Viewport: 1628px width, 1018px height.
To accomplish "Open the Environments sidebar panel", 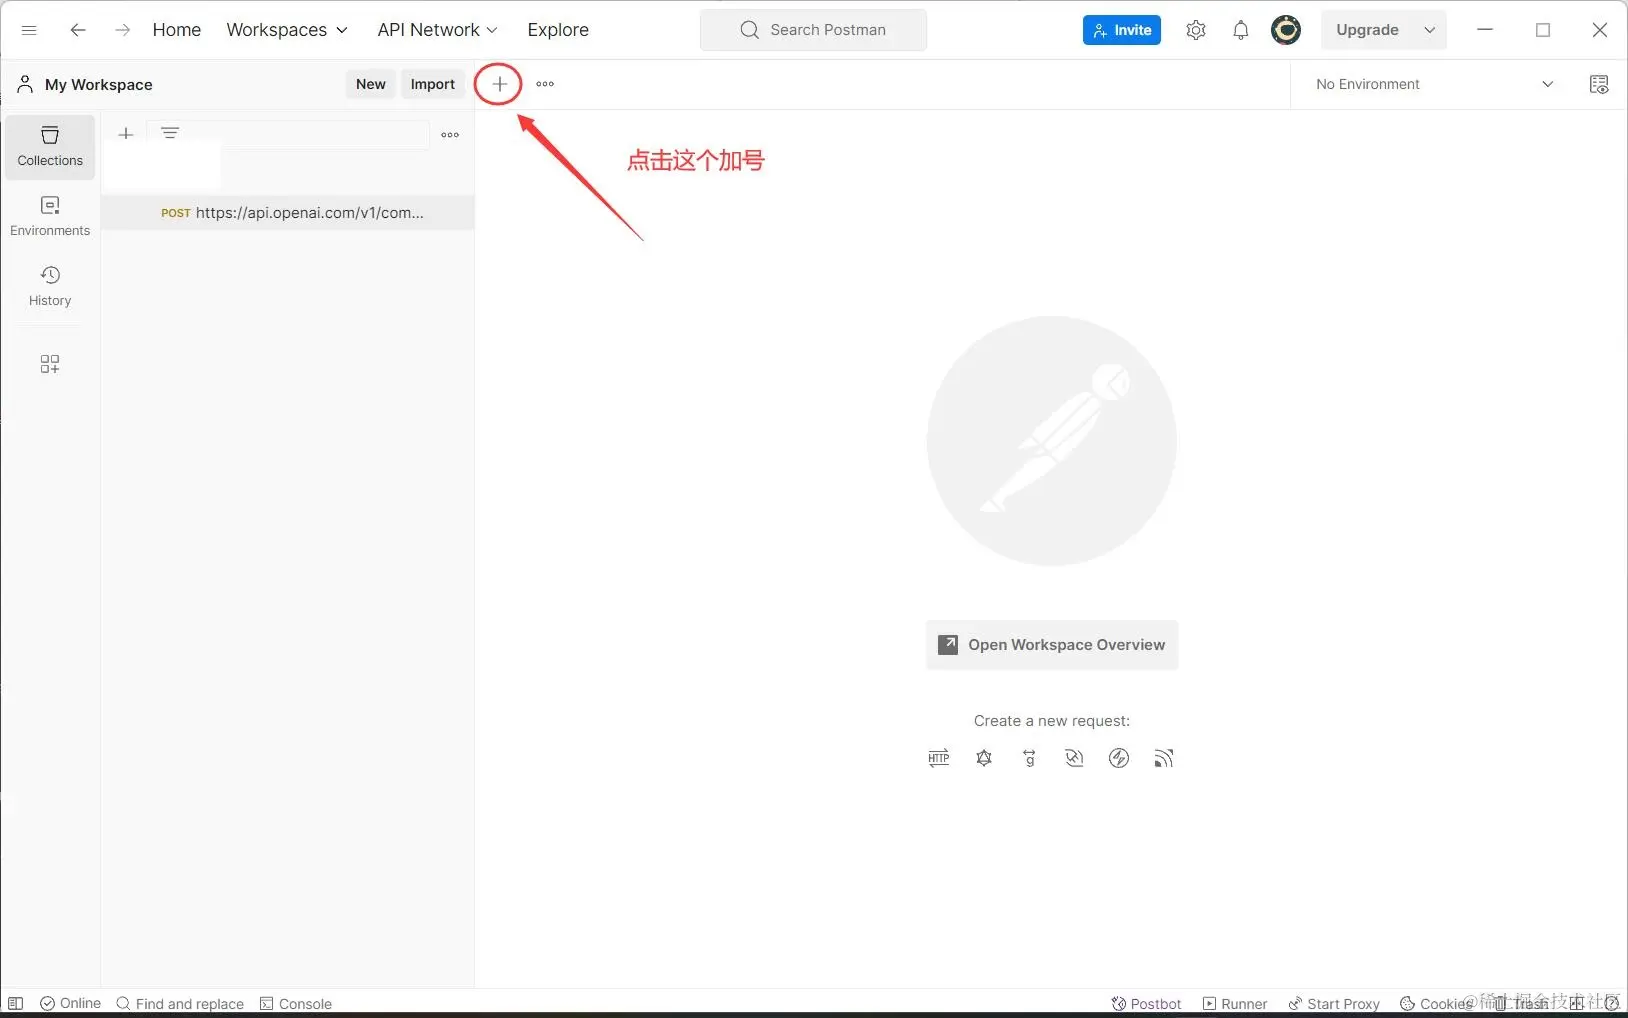I will click(x=49, y=215).
